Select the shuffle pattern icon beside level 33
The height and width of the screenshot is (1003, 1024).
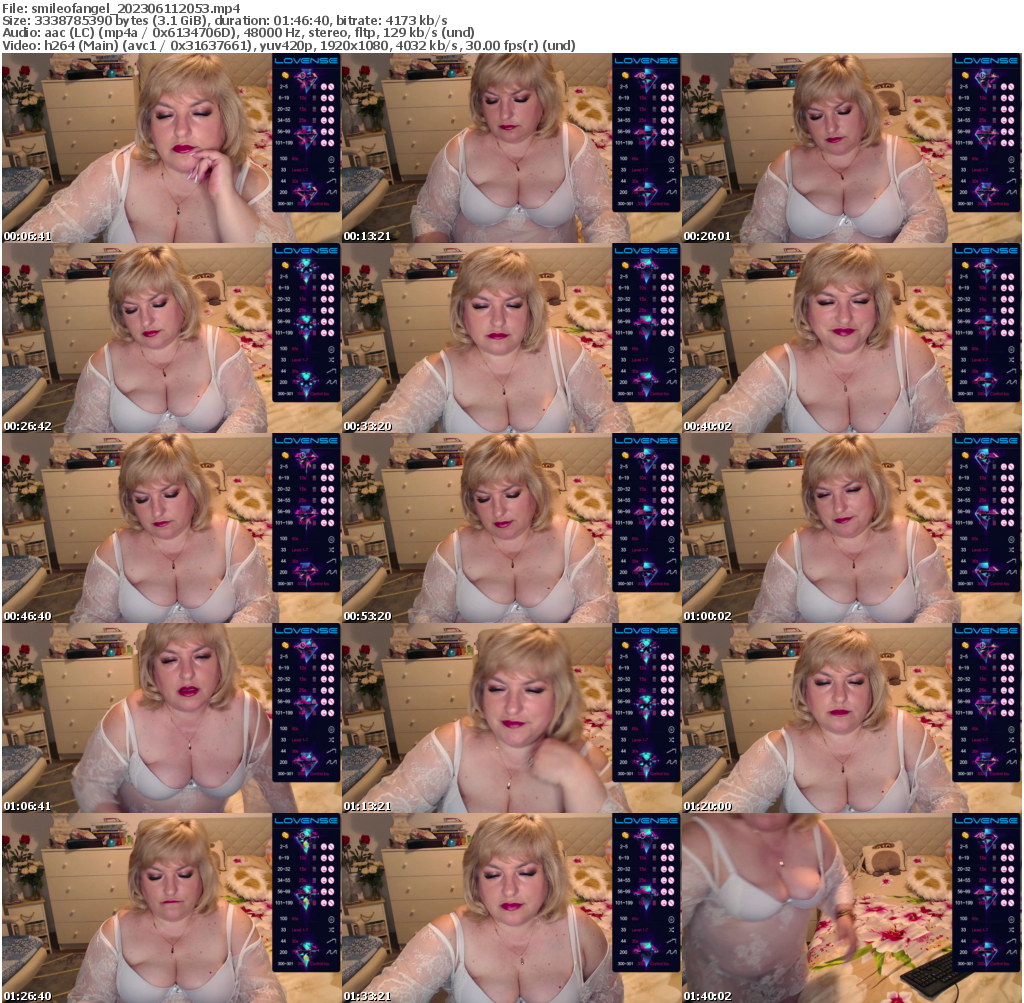point(331,169)
